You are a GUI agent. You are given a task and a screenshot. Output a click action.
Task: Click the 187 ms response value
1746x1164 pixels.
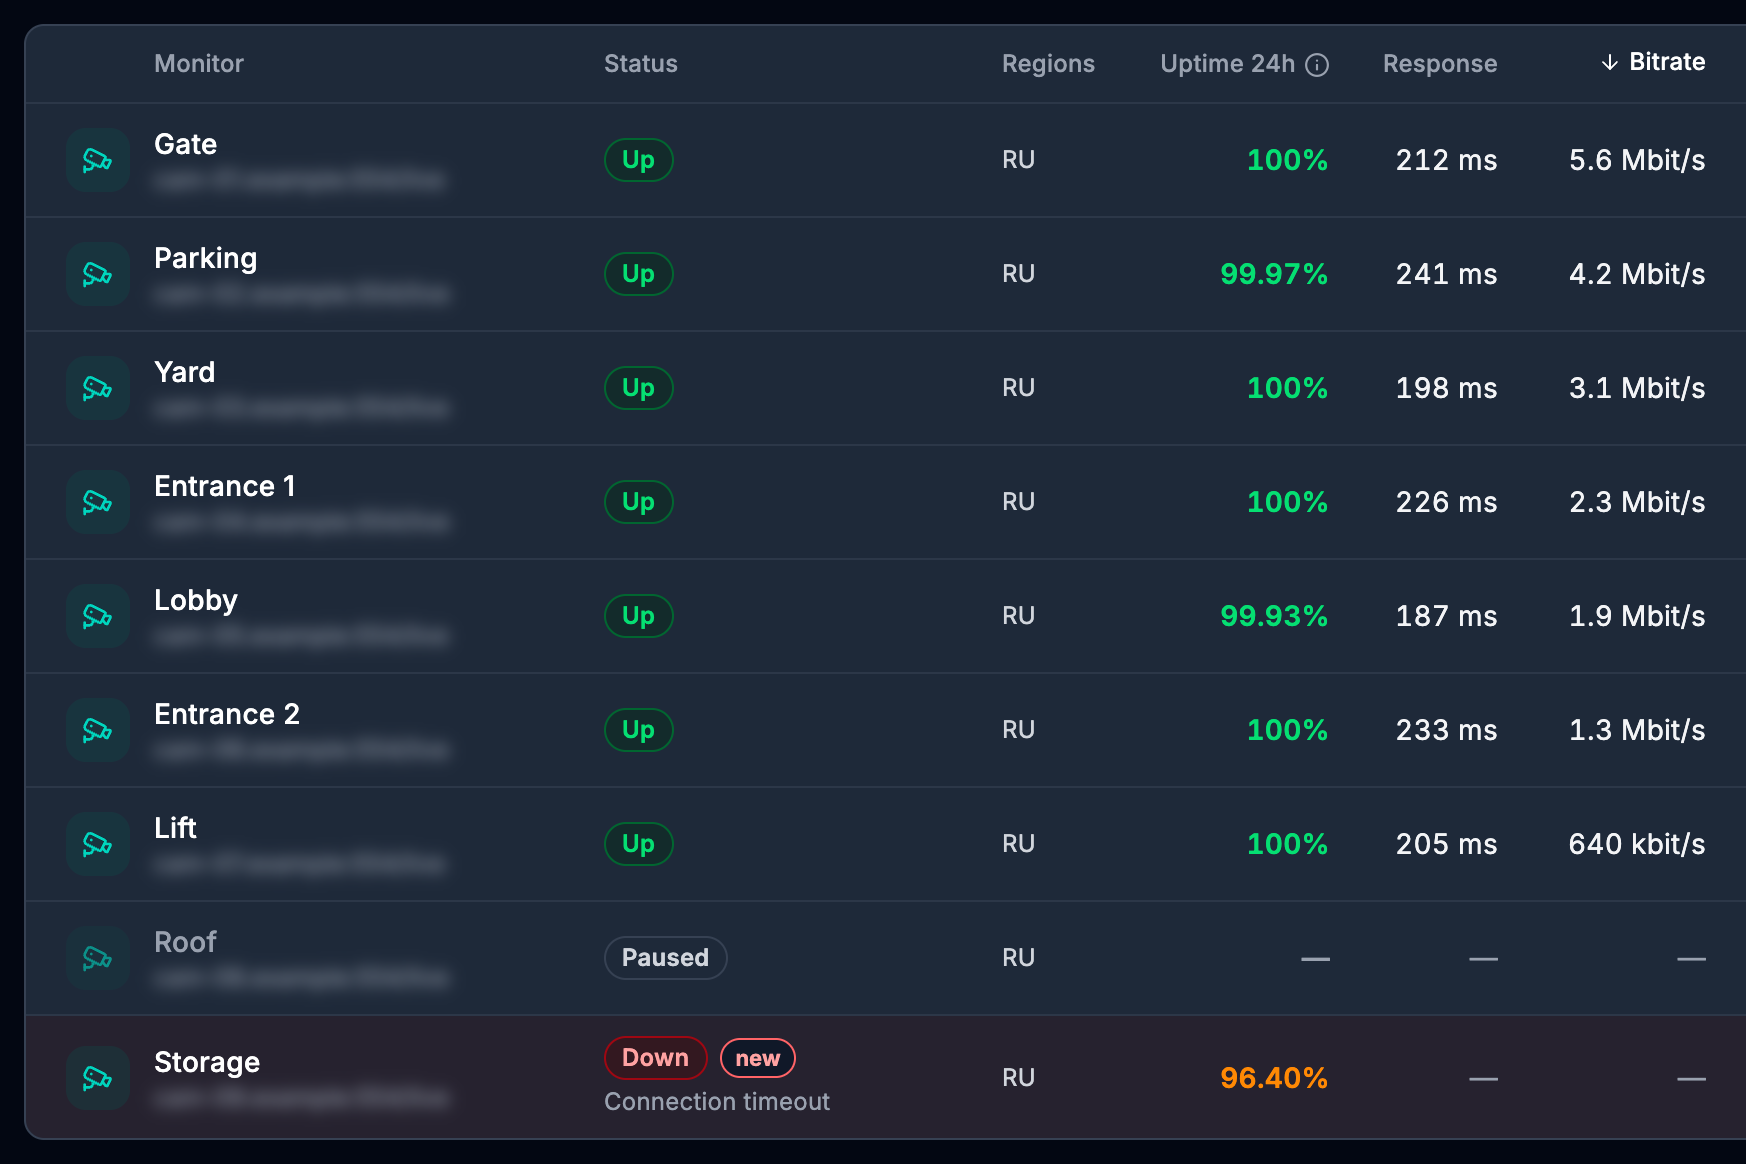[x=1446, y=616]
